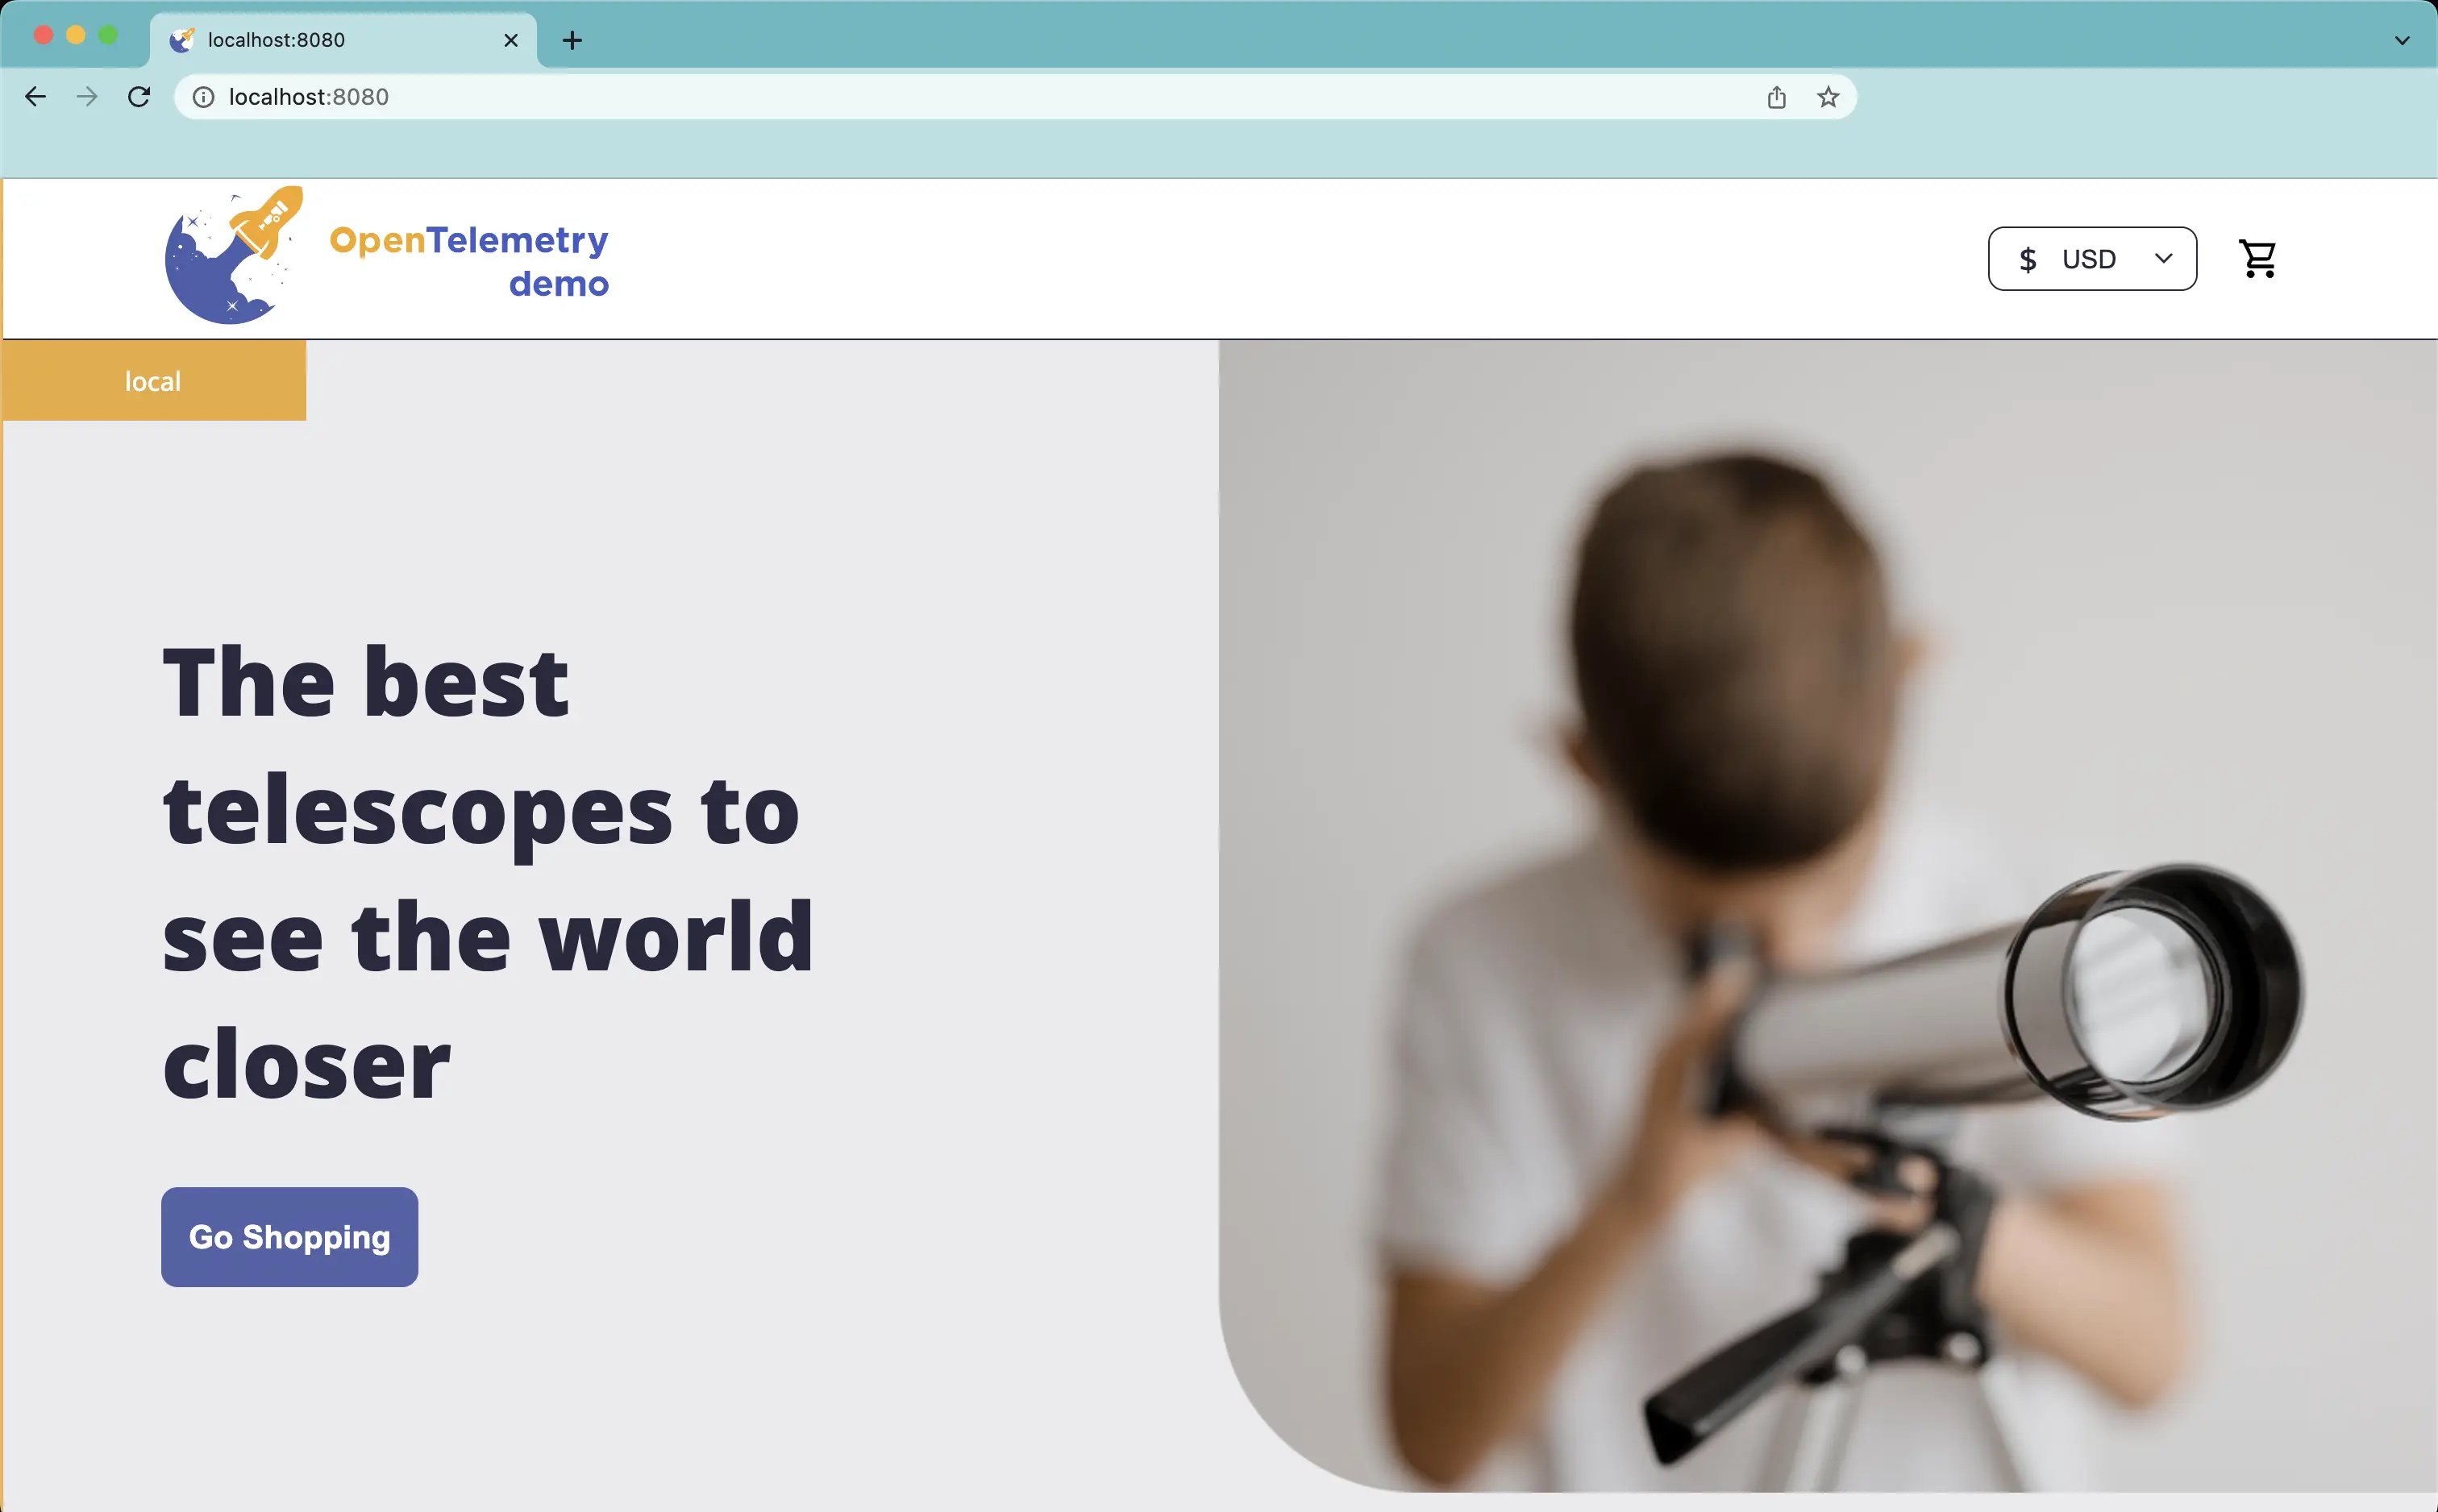Click the OpenTelemetry demo text link
Viewport: 2438px width, 1512px height.
(470, 260)
